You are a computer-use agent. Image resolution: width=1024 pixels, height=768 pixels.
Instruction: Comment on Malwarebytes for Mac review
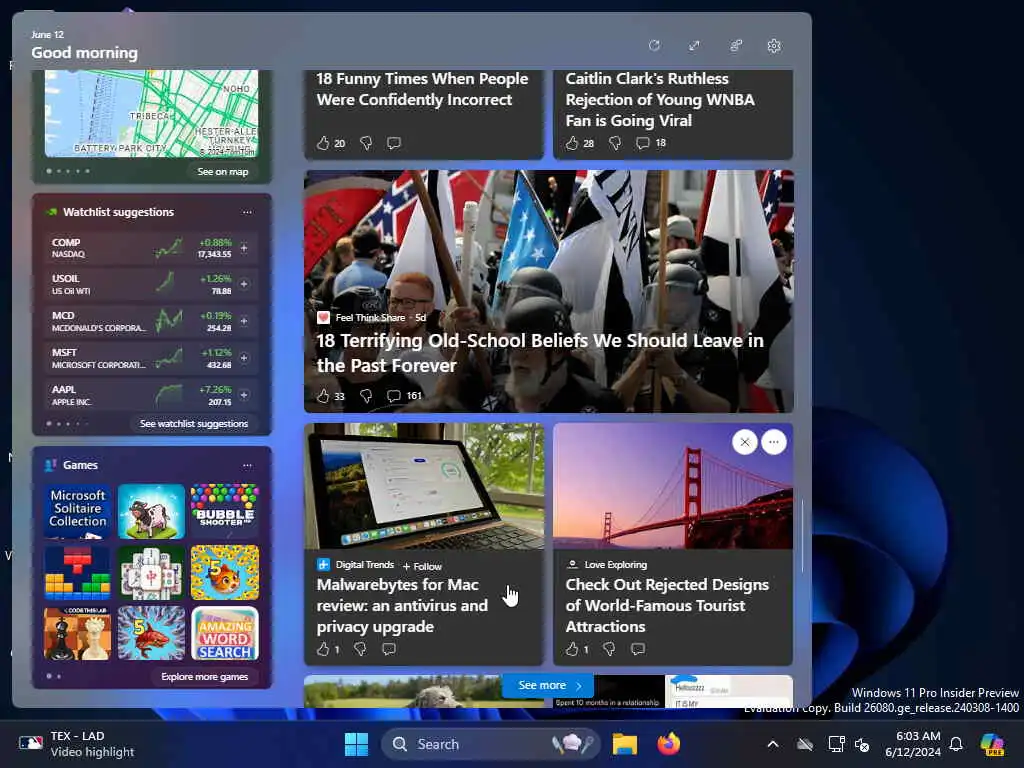pos(389,649)
